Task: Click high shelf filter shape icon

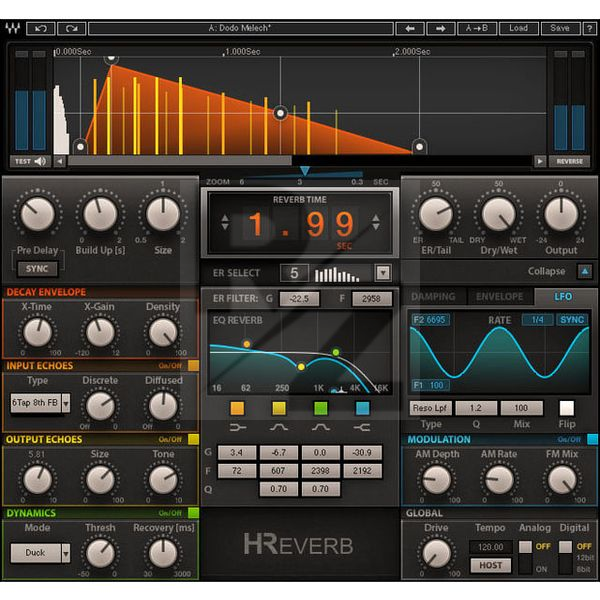Action: point(362,427)
